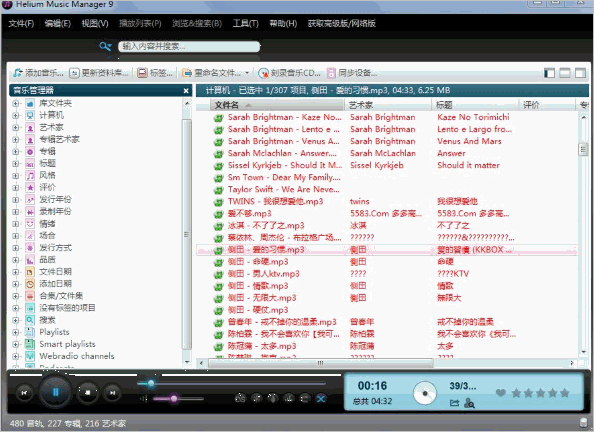This screenshot has width=594, height=432.
Task: Click the first round player option icon
Action: [x=241, y=398]
